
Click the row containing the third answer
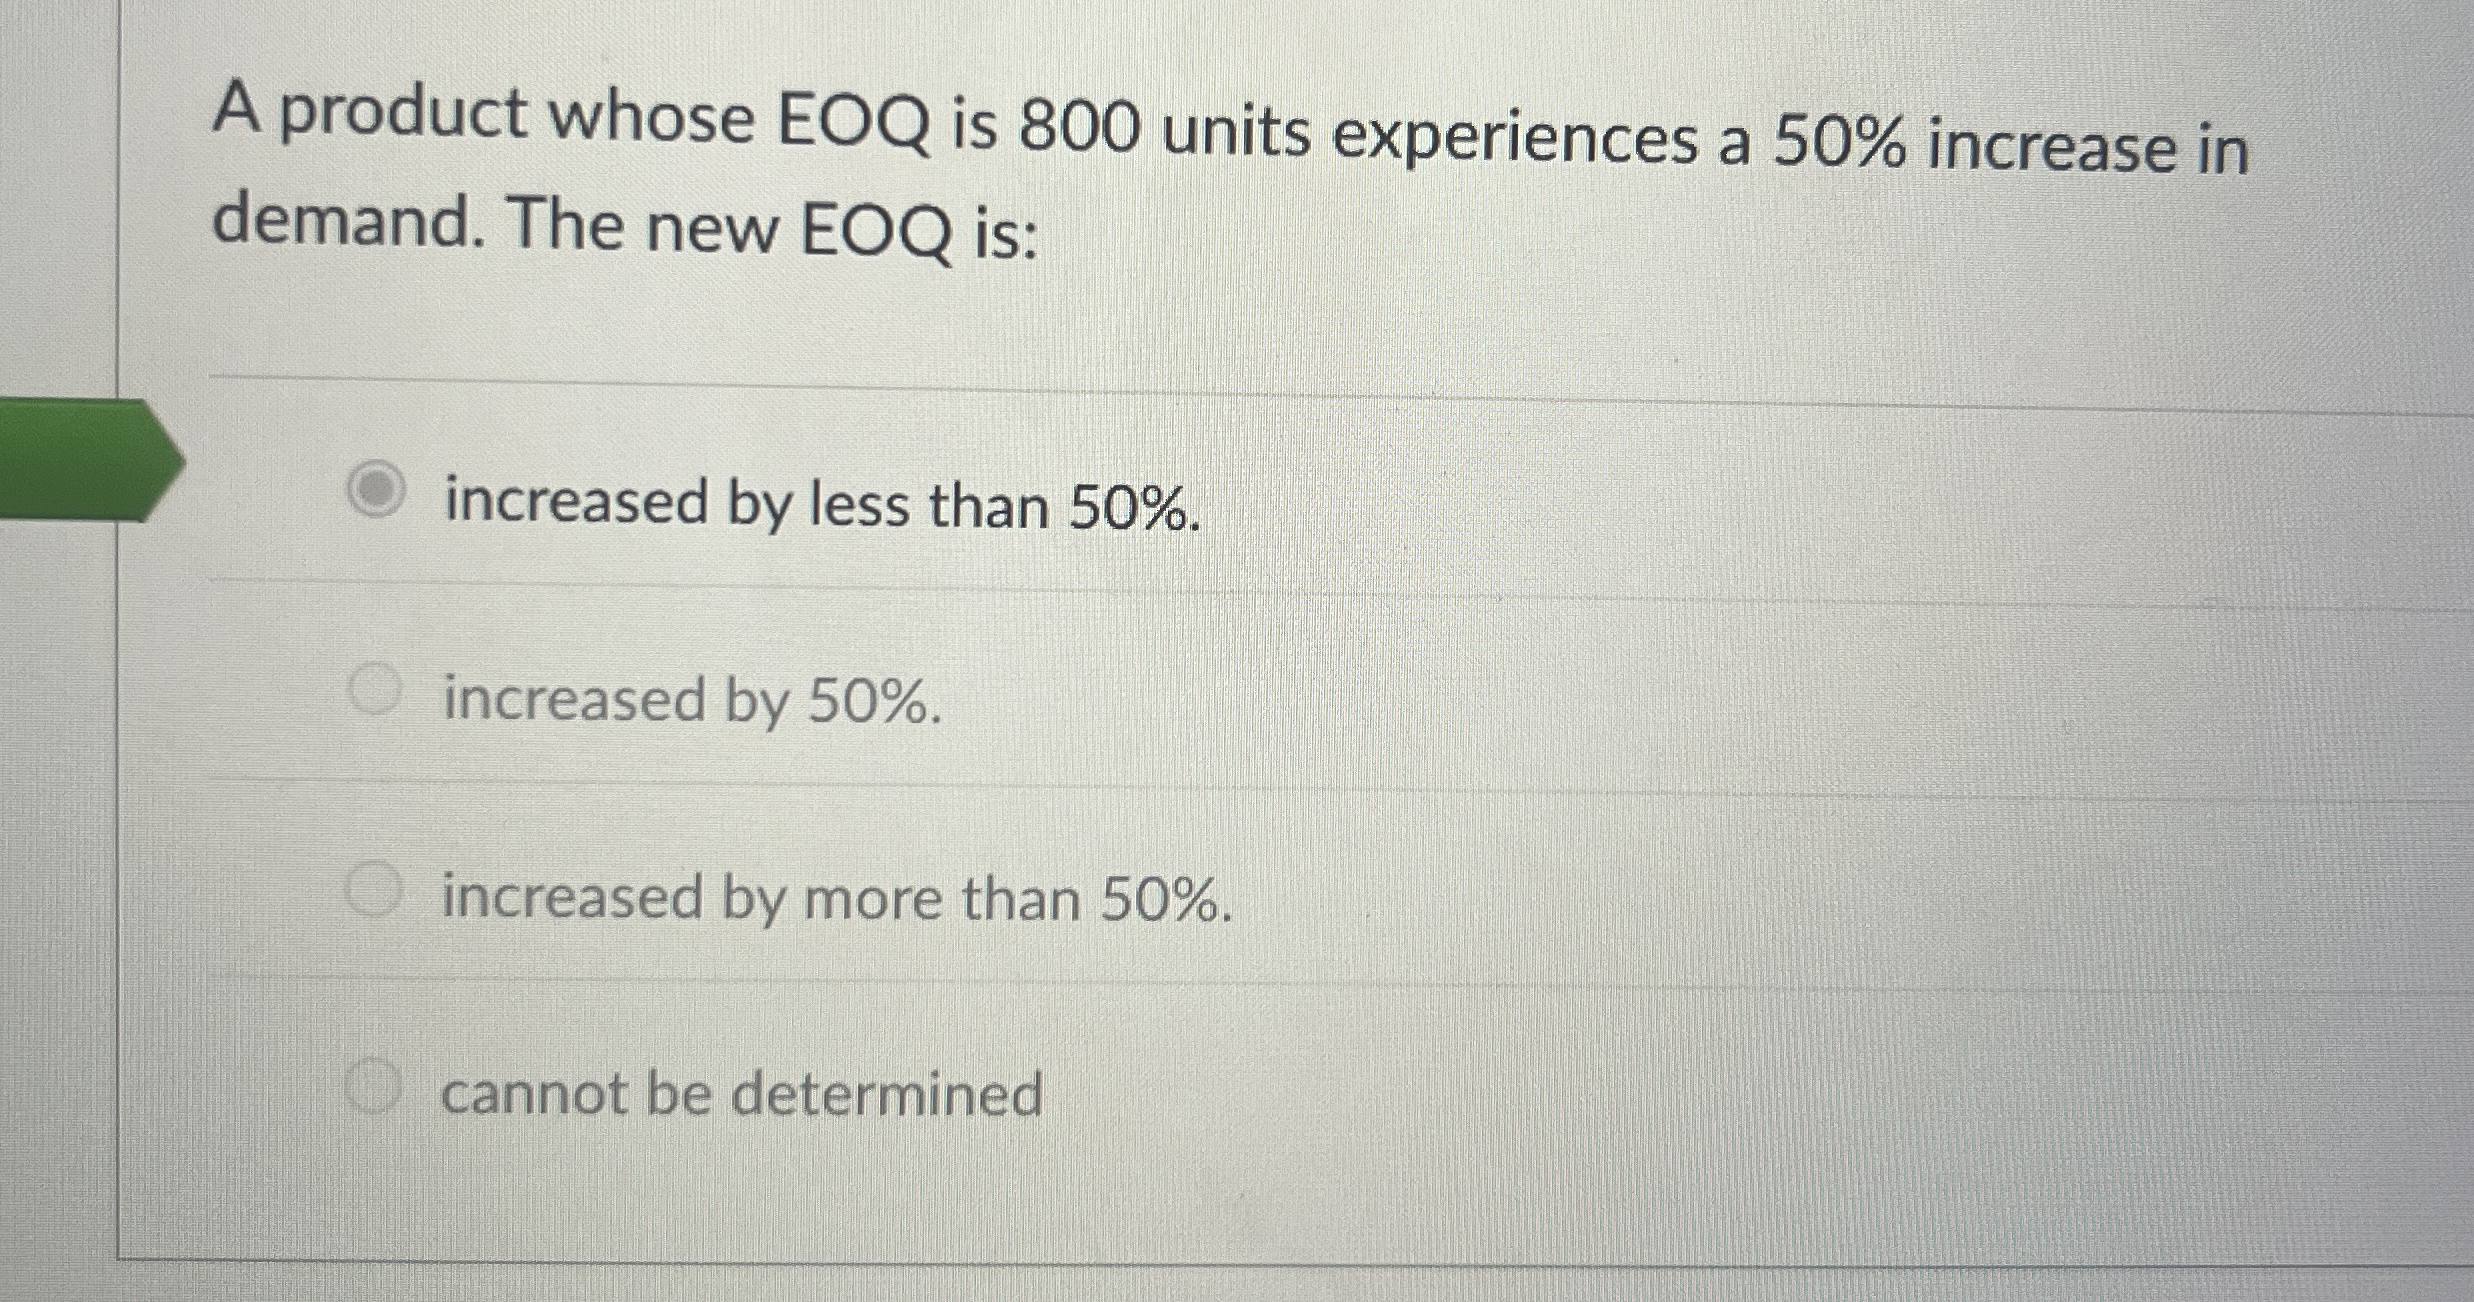(x=1200, y=890)
